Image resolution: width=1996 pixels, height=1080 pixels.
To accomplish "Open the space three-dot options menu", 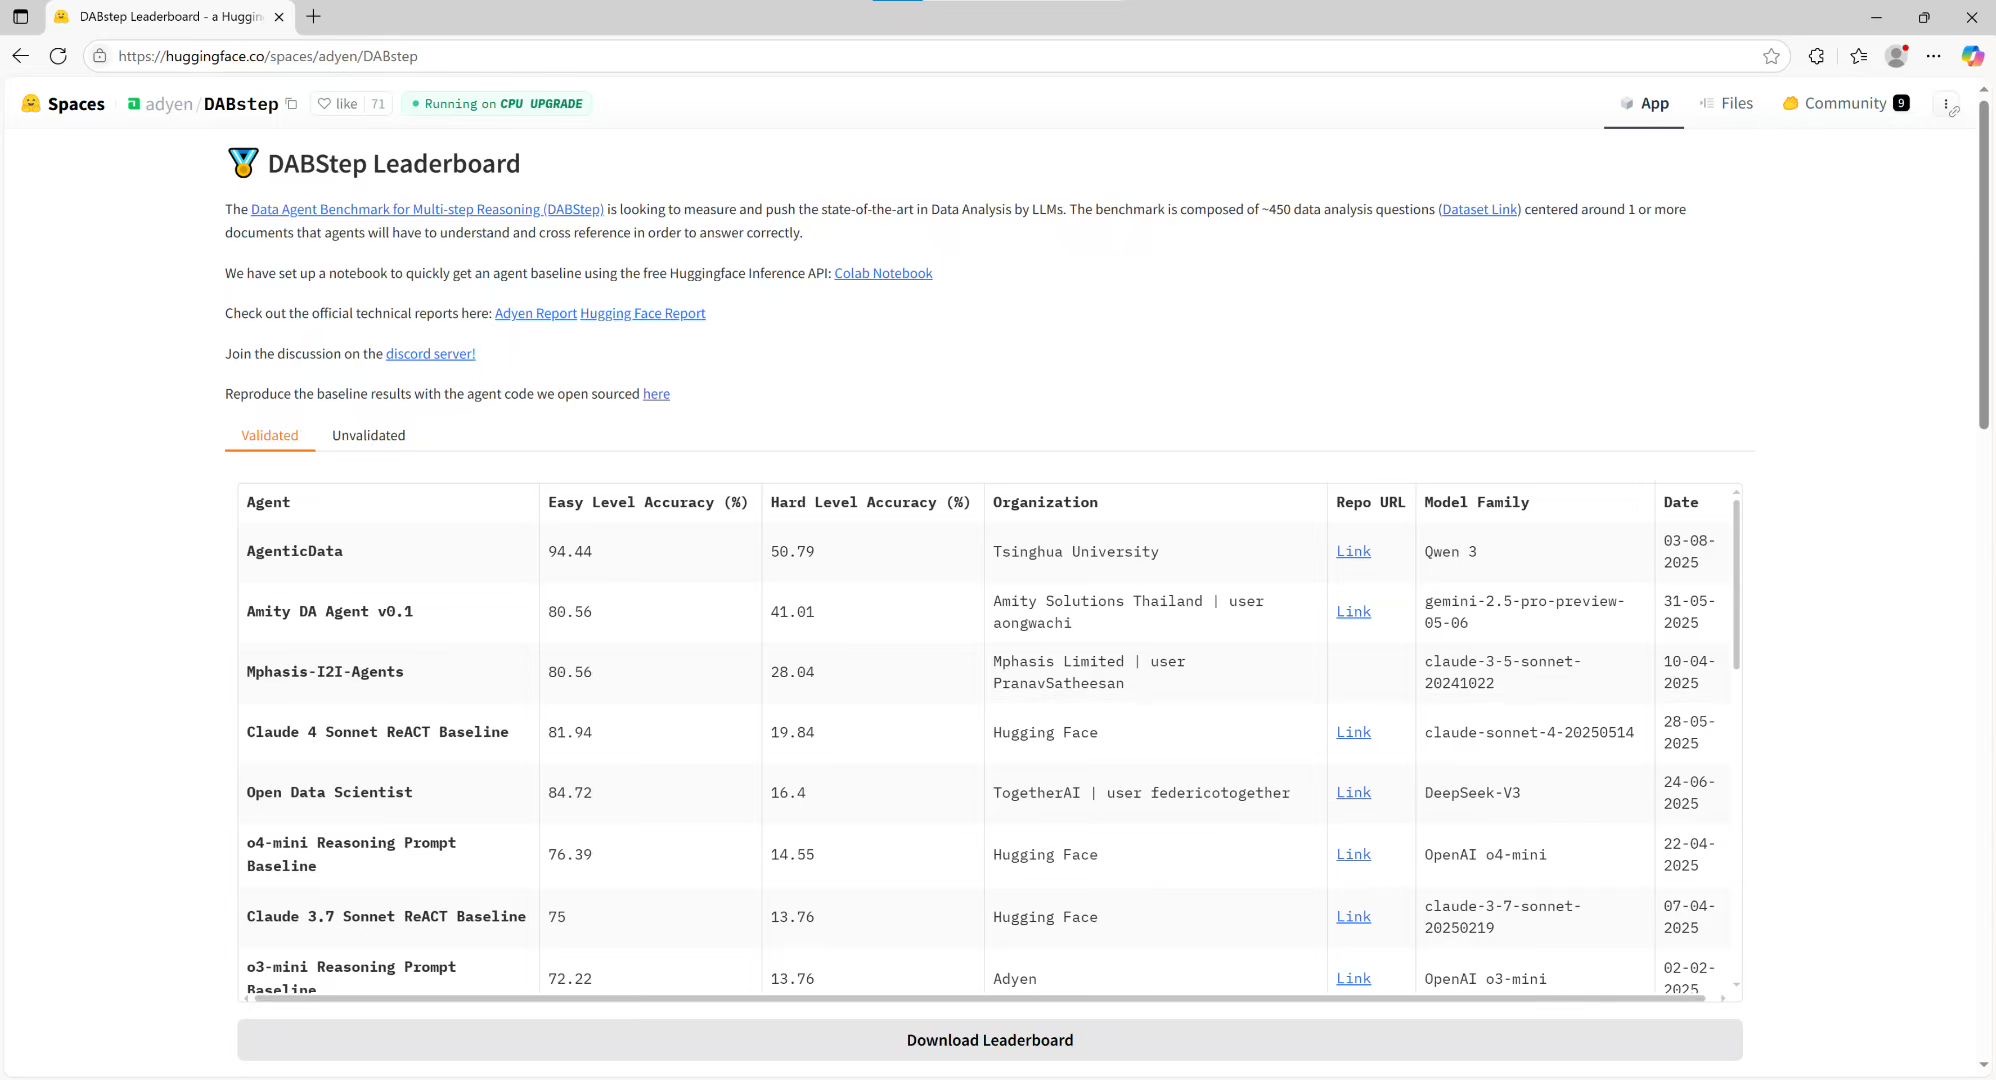I will point(1945,104).
